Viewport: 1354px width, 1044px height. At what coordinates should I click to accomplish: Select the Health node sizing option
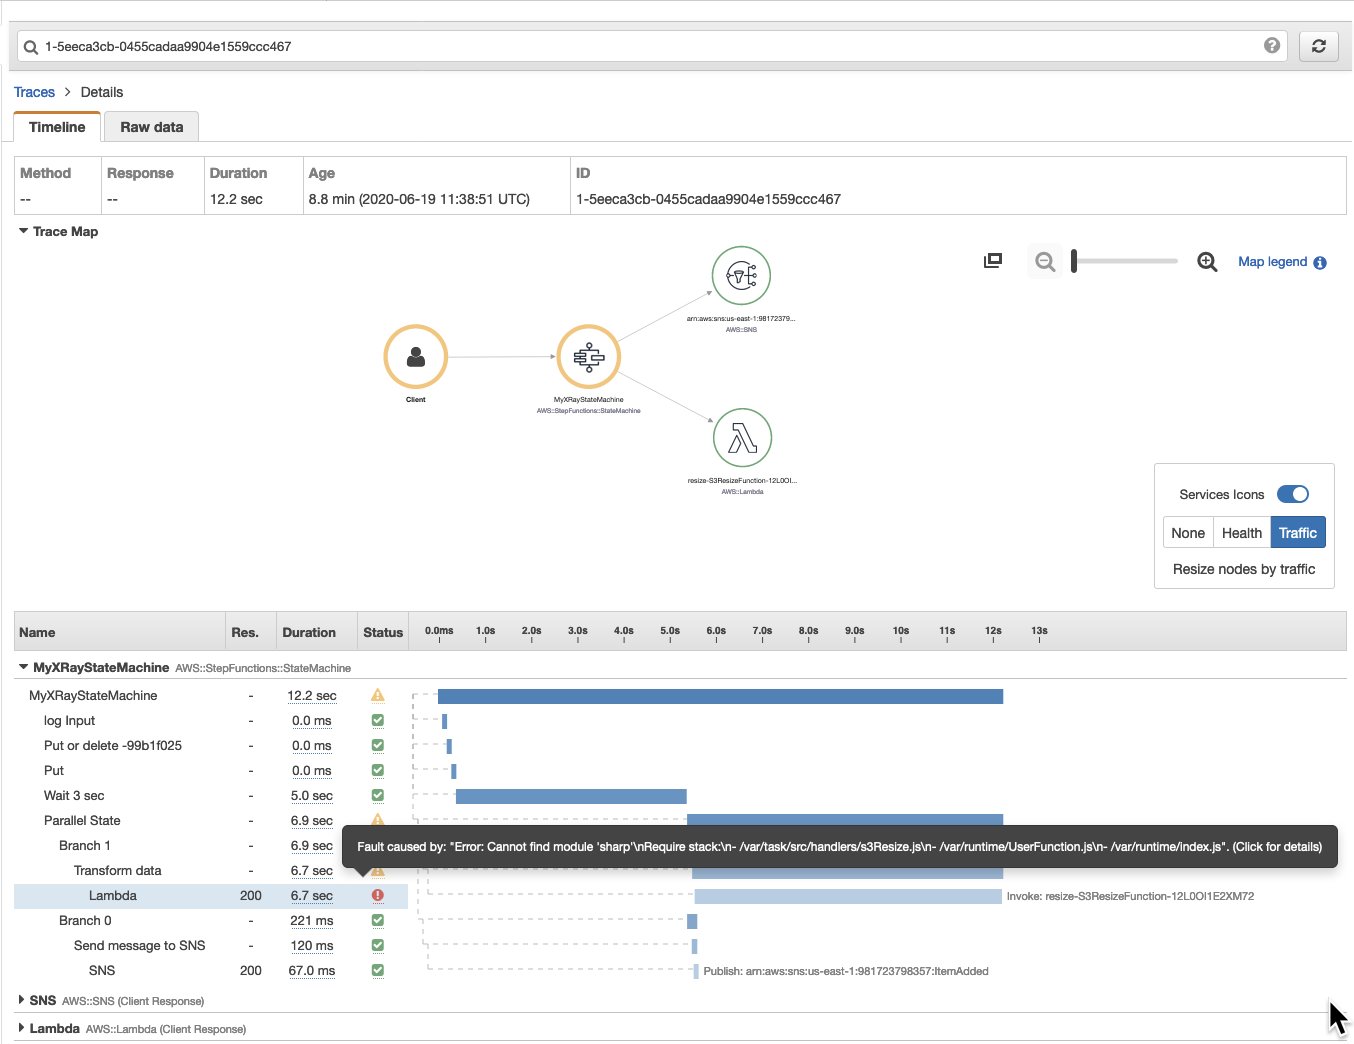1242,533
